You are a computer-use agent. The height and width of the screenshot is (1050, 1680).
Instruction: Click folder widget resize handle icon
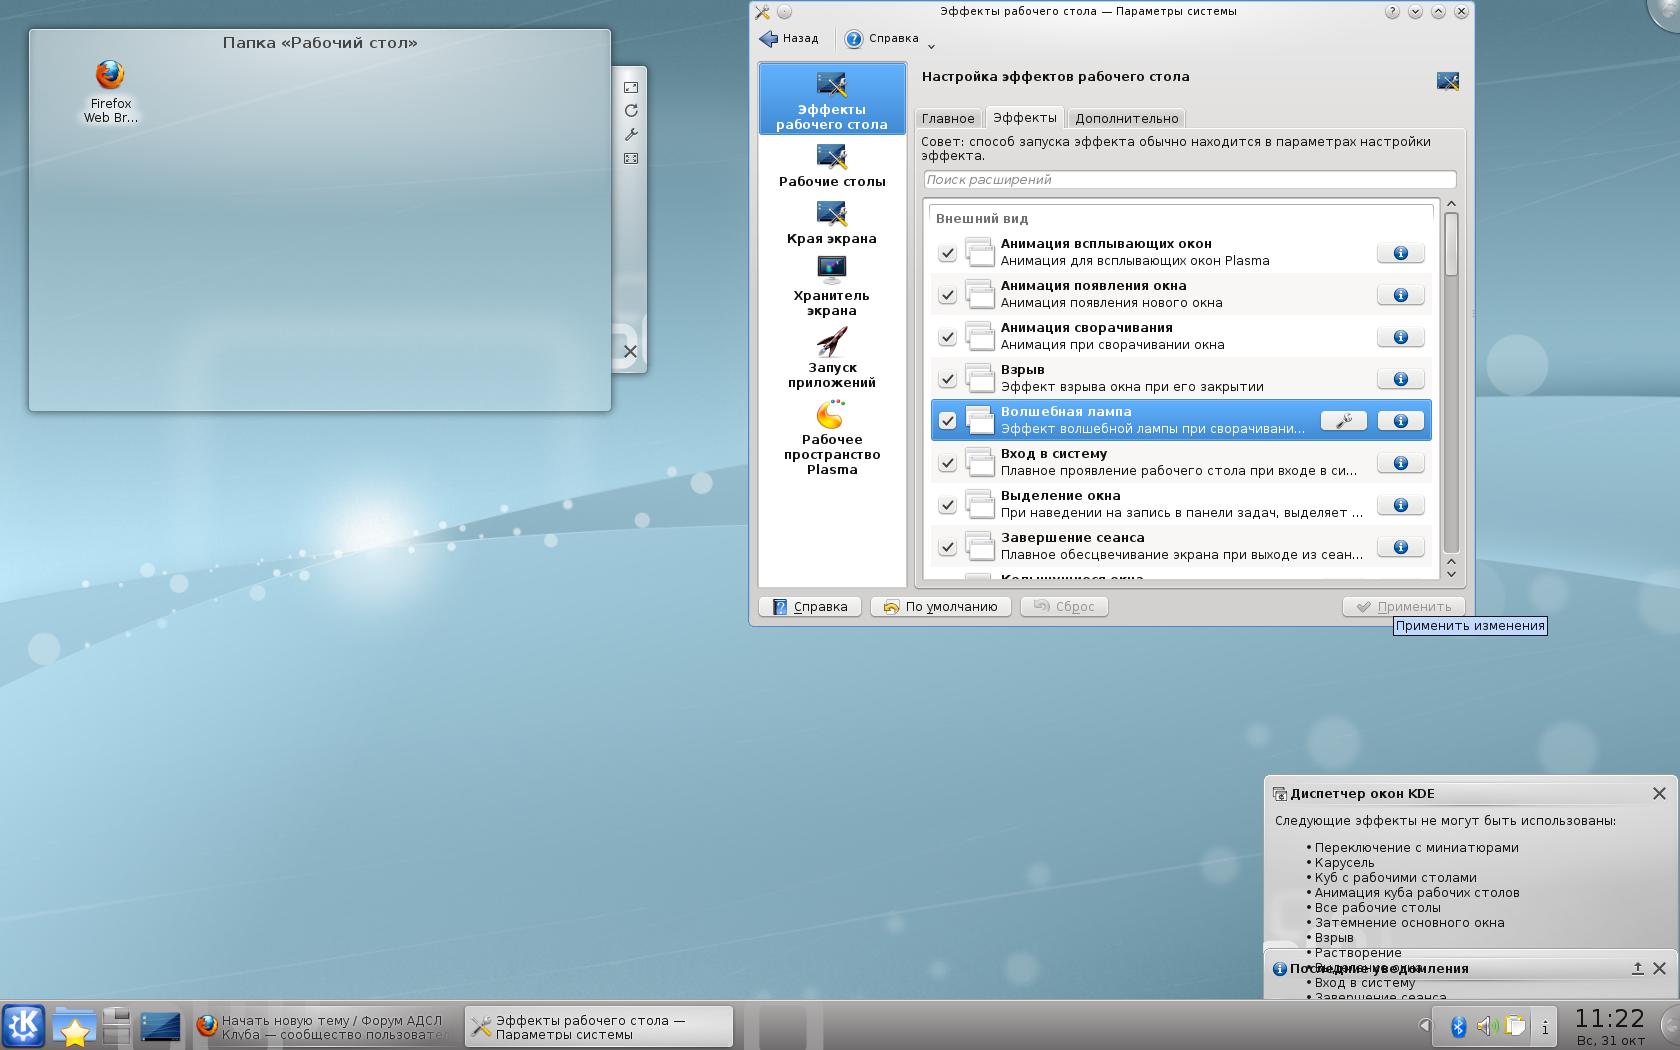[631, 87]
